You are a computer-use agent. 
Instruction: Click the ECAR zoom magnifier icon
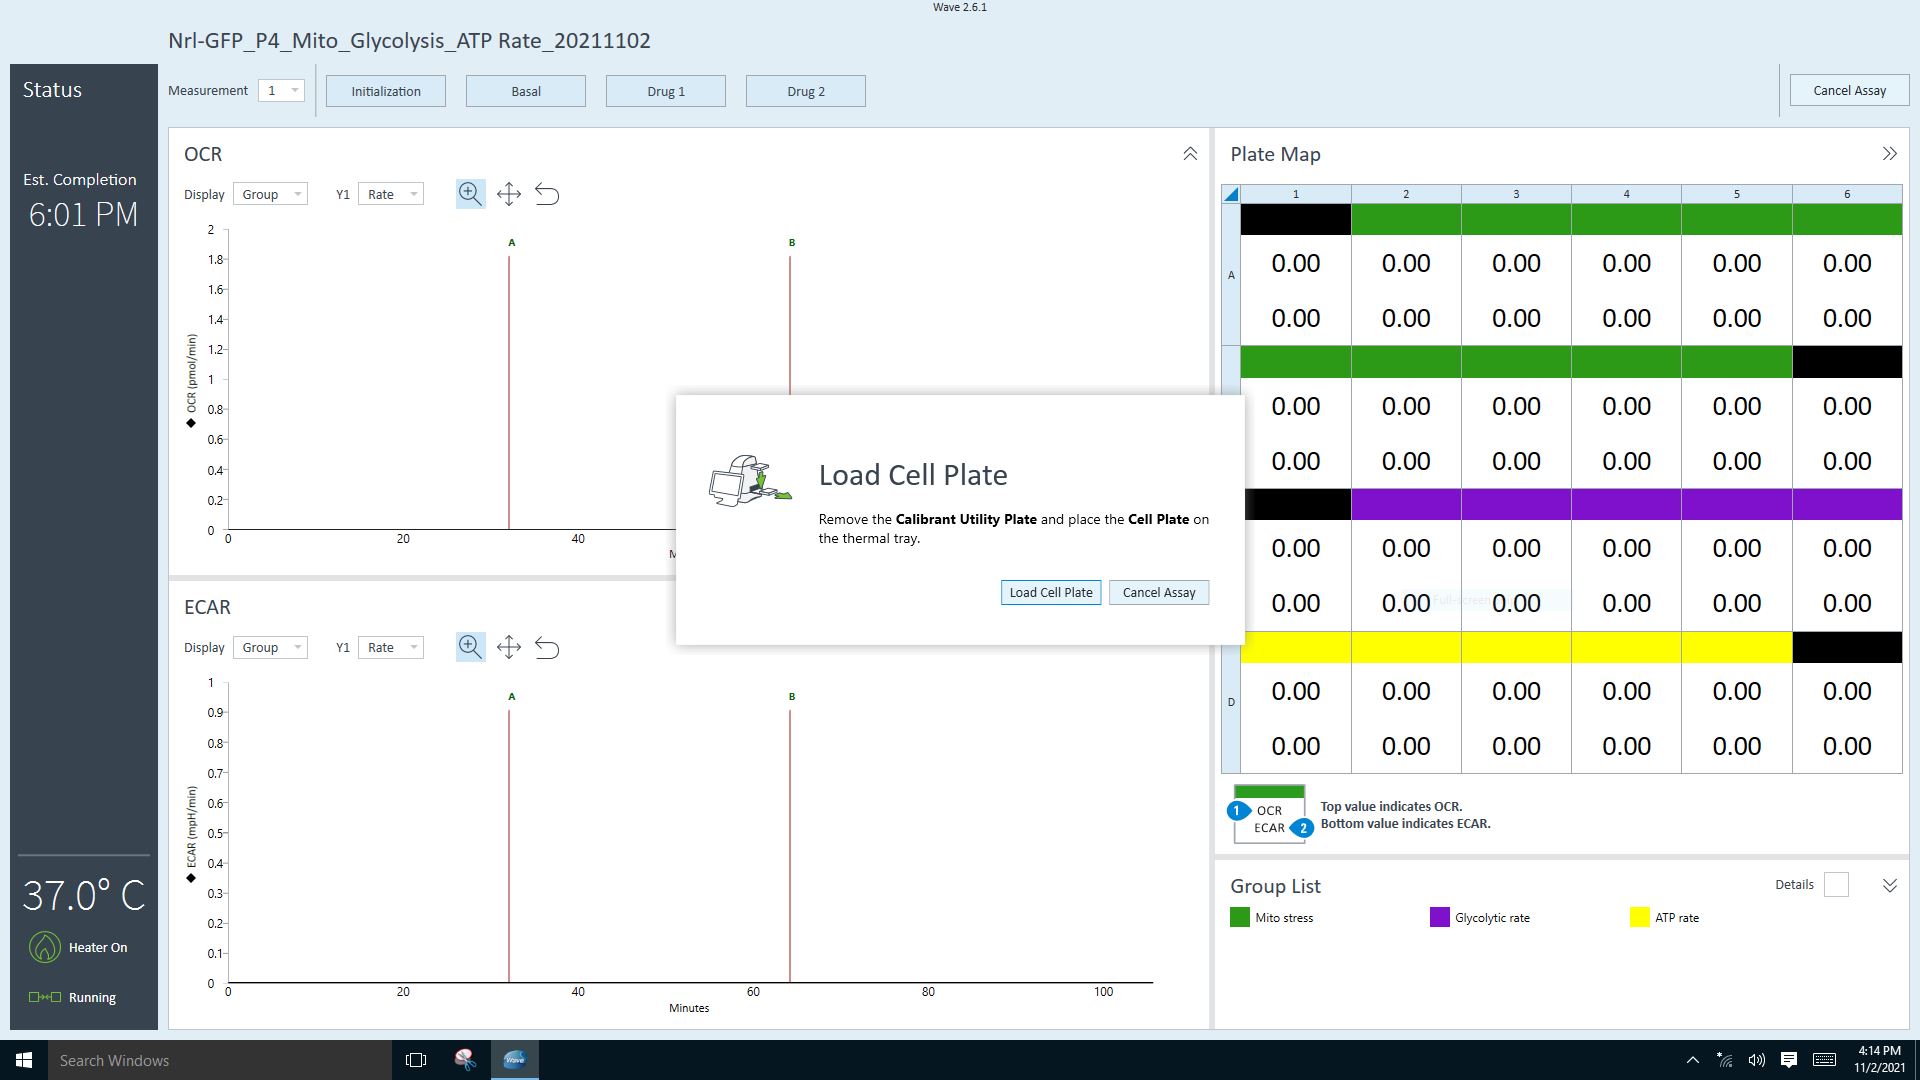(470, 647)
